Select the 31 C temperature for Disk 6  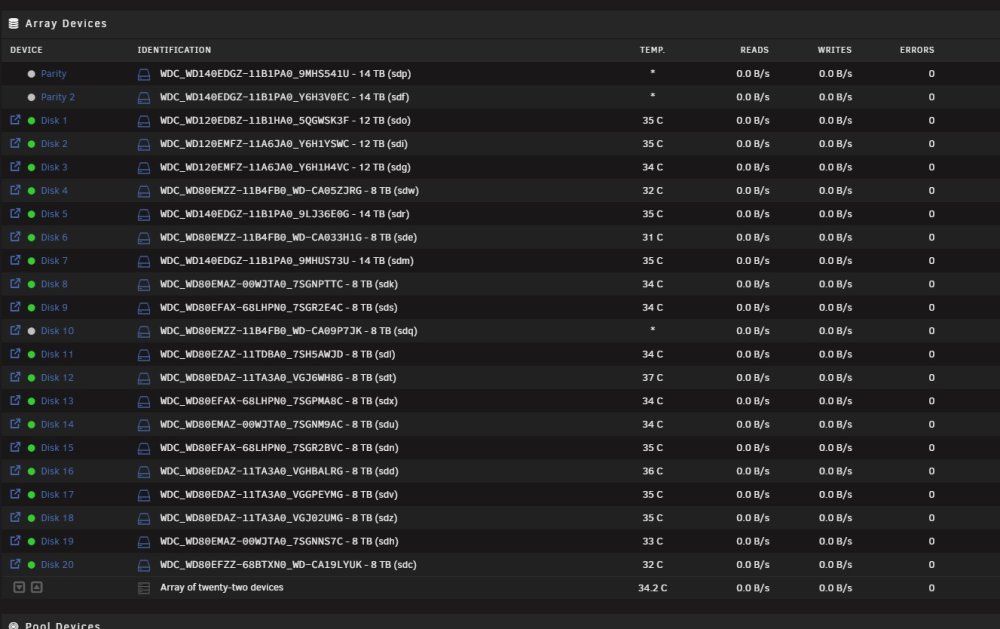click(652, 237)
